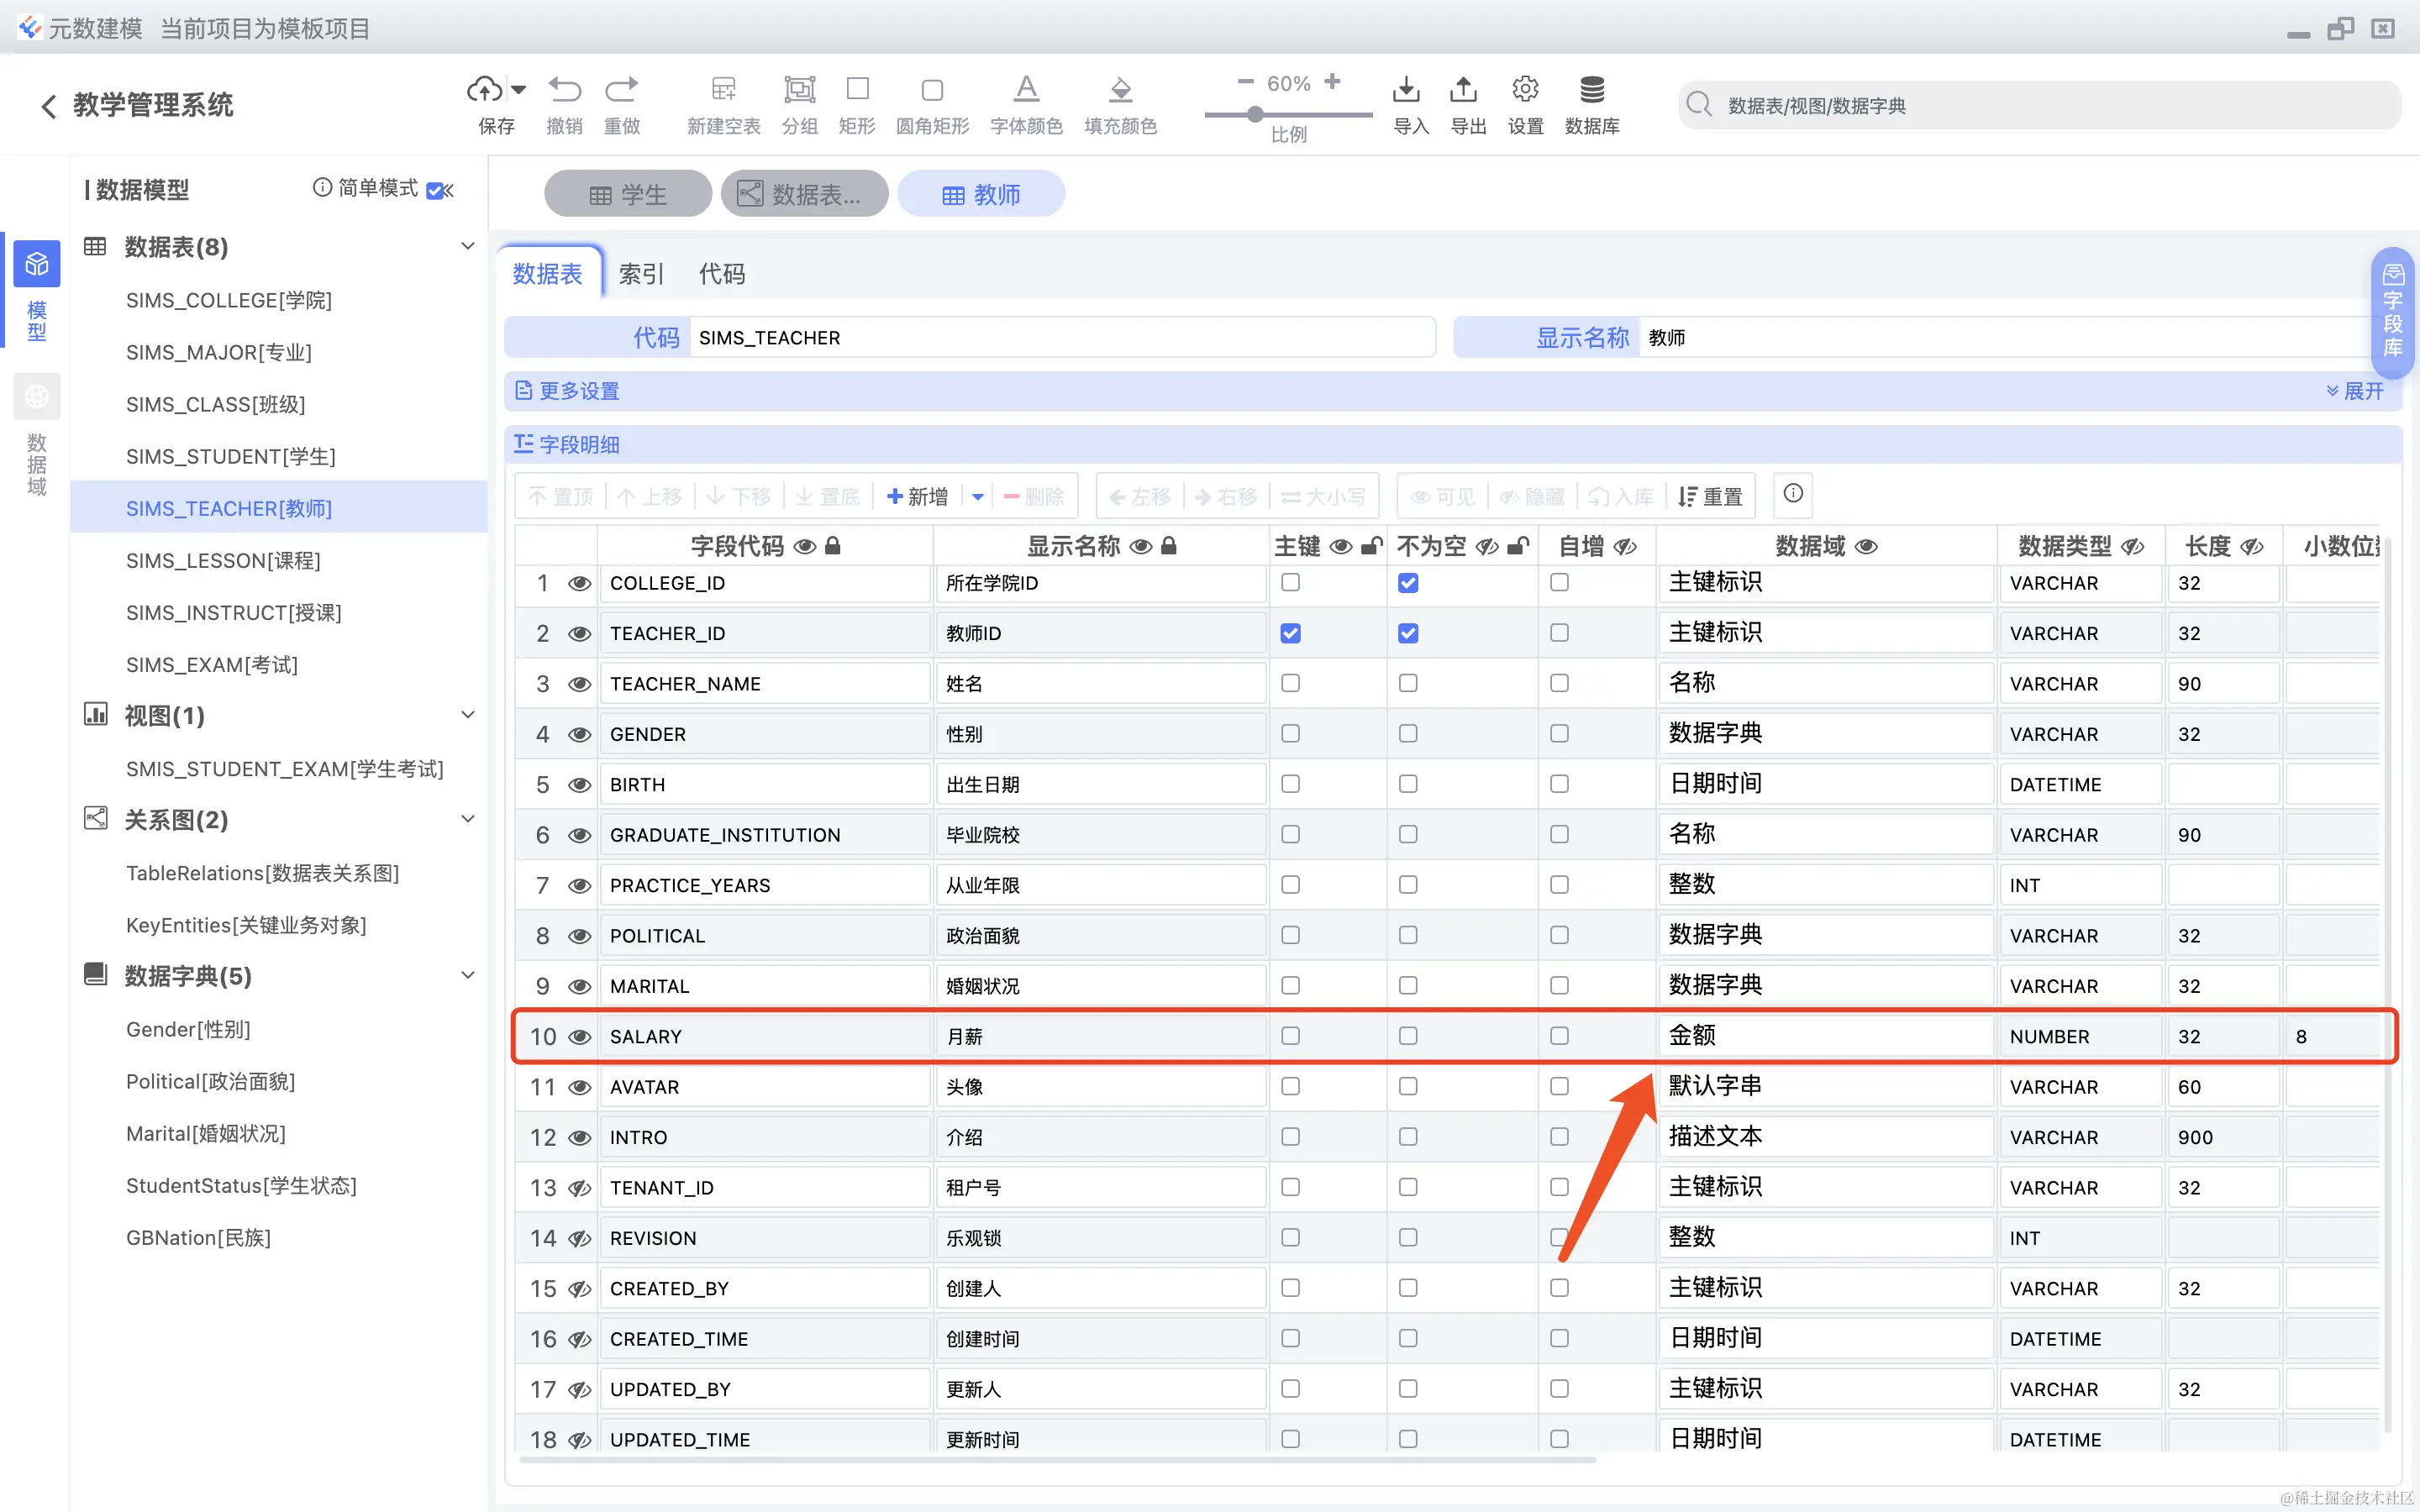Open the Fill Color tool
The image size is (2420, 1512).
click(1120, 90)
